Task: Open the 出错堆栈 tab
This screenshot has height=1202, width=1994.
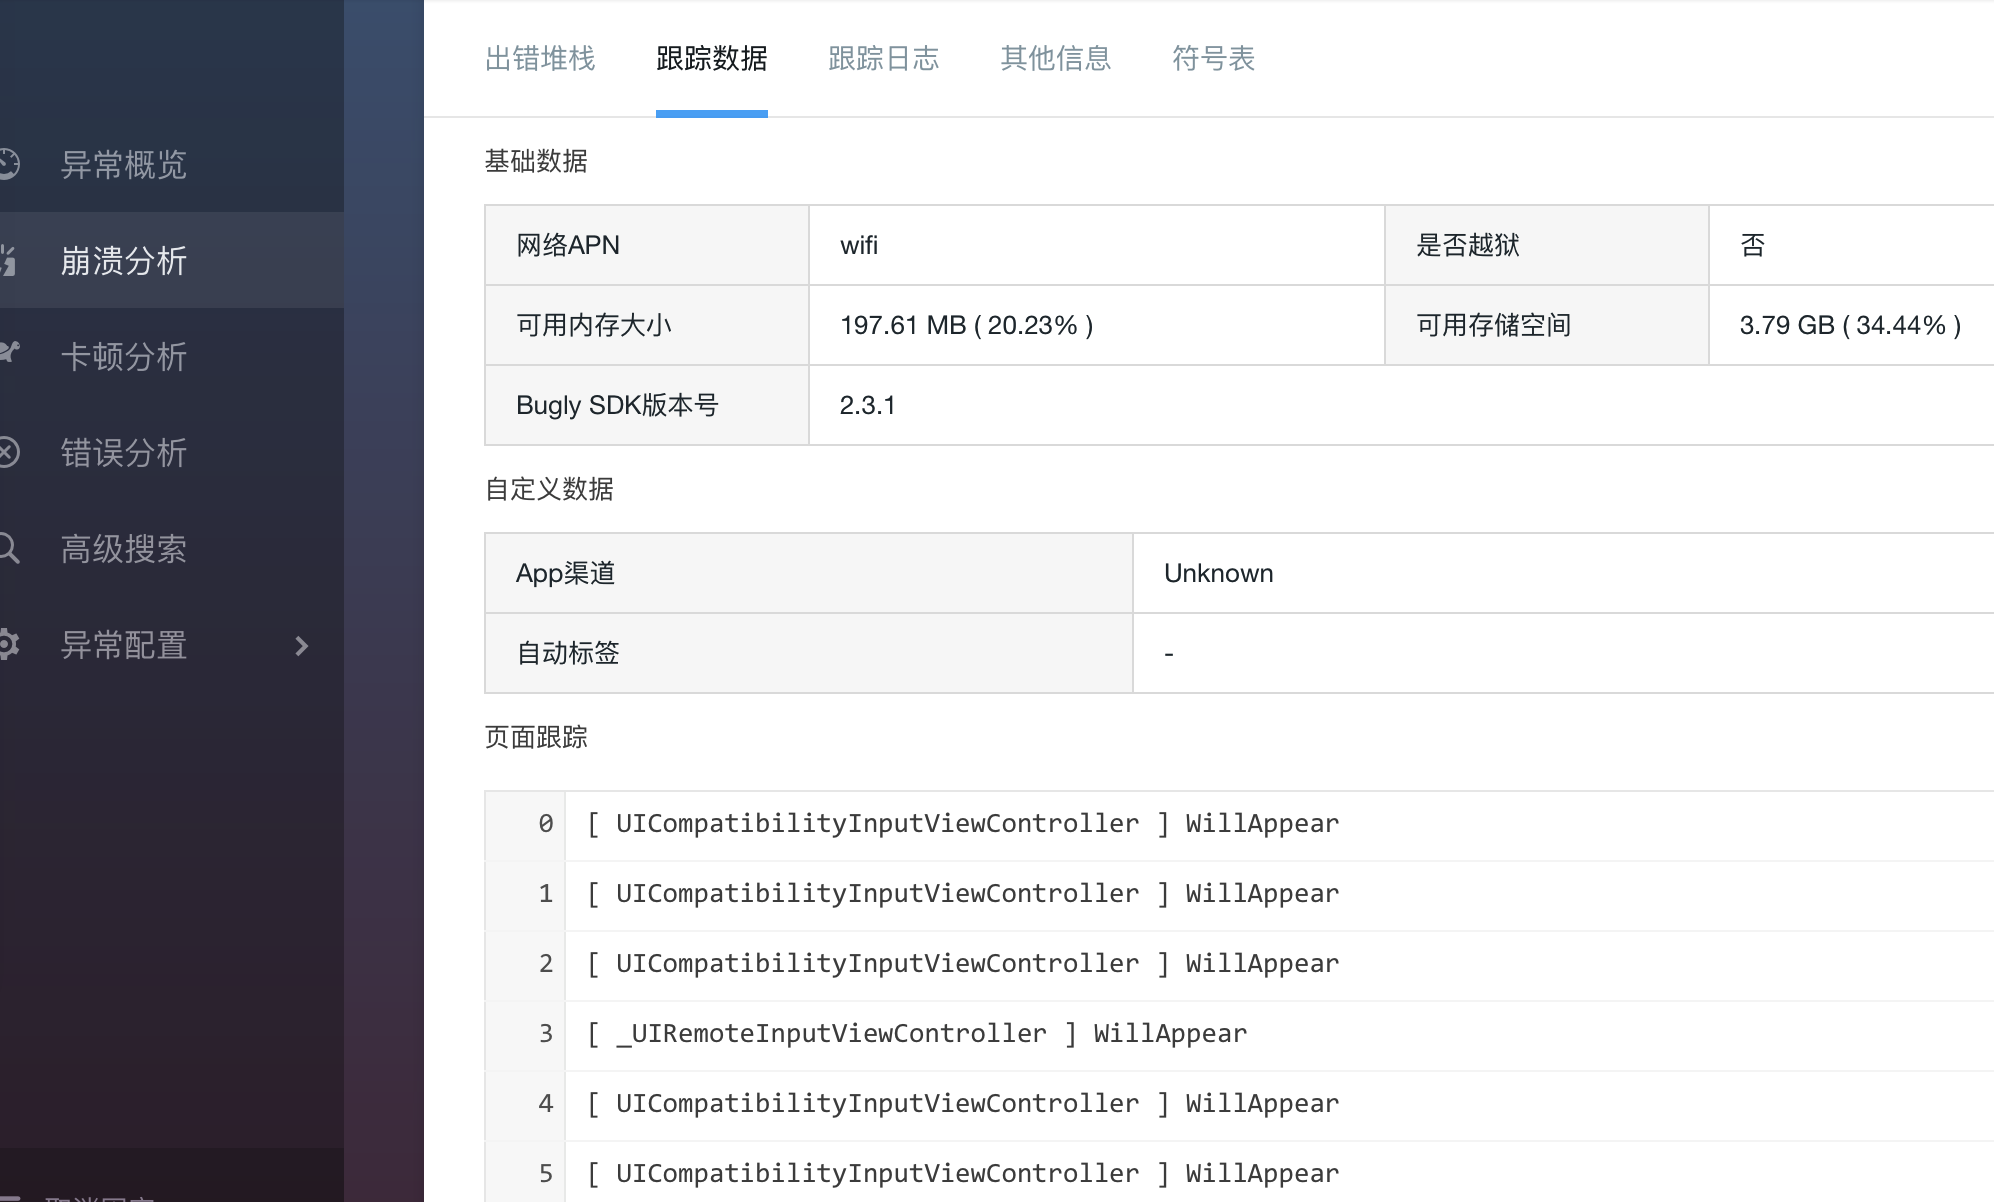Action: [540, 59]
